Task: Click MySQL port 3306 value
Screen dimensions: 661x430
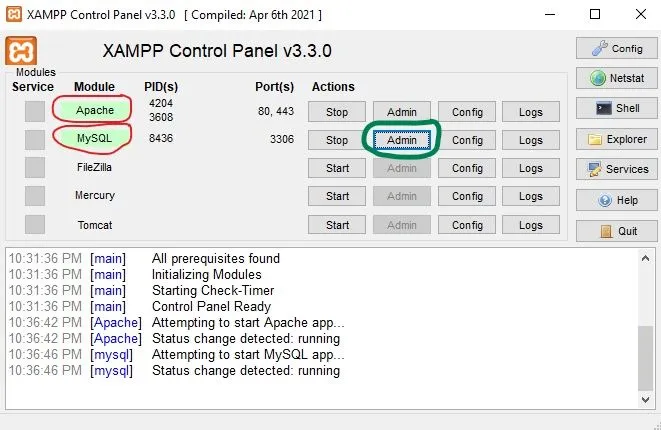Action: [x=282, y=139]
